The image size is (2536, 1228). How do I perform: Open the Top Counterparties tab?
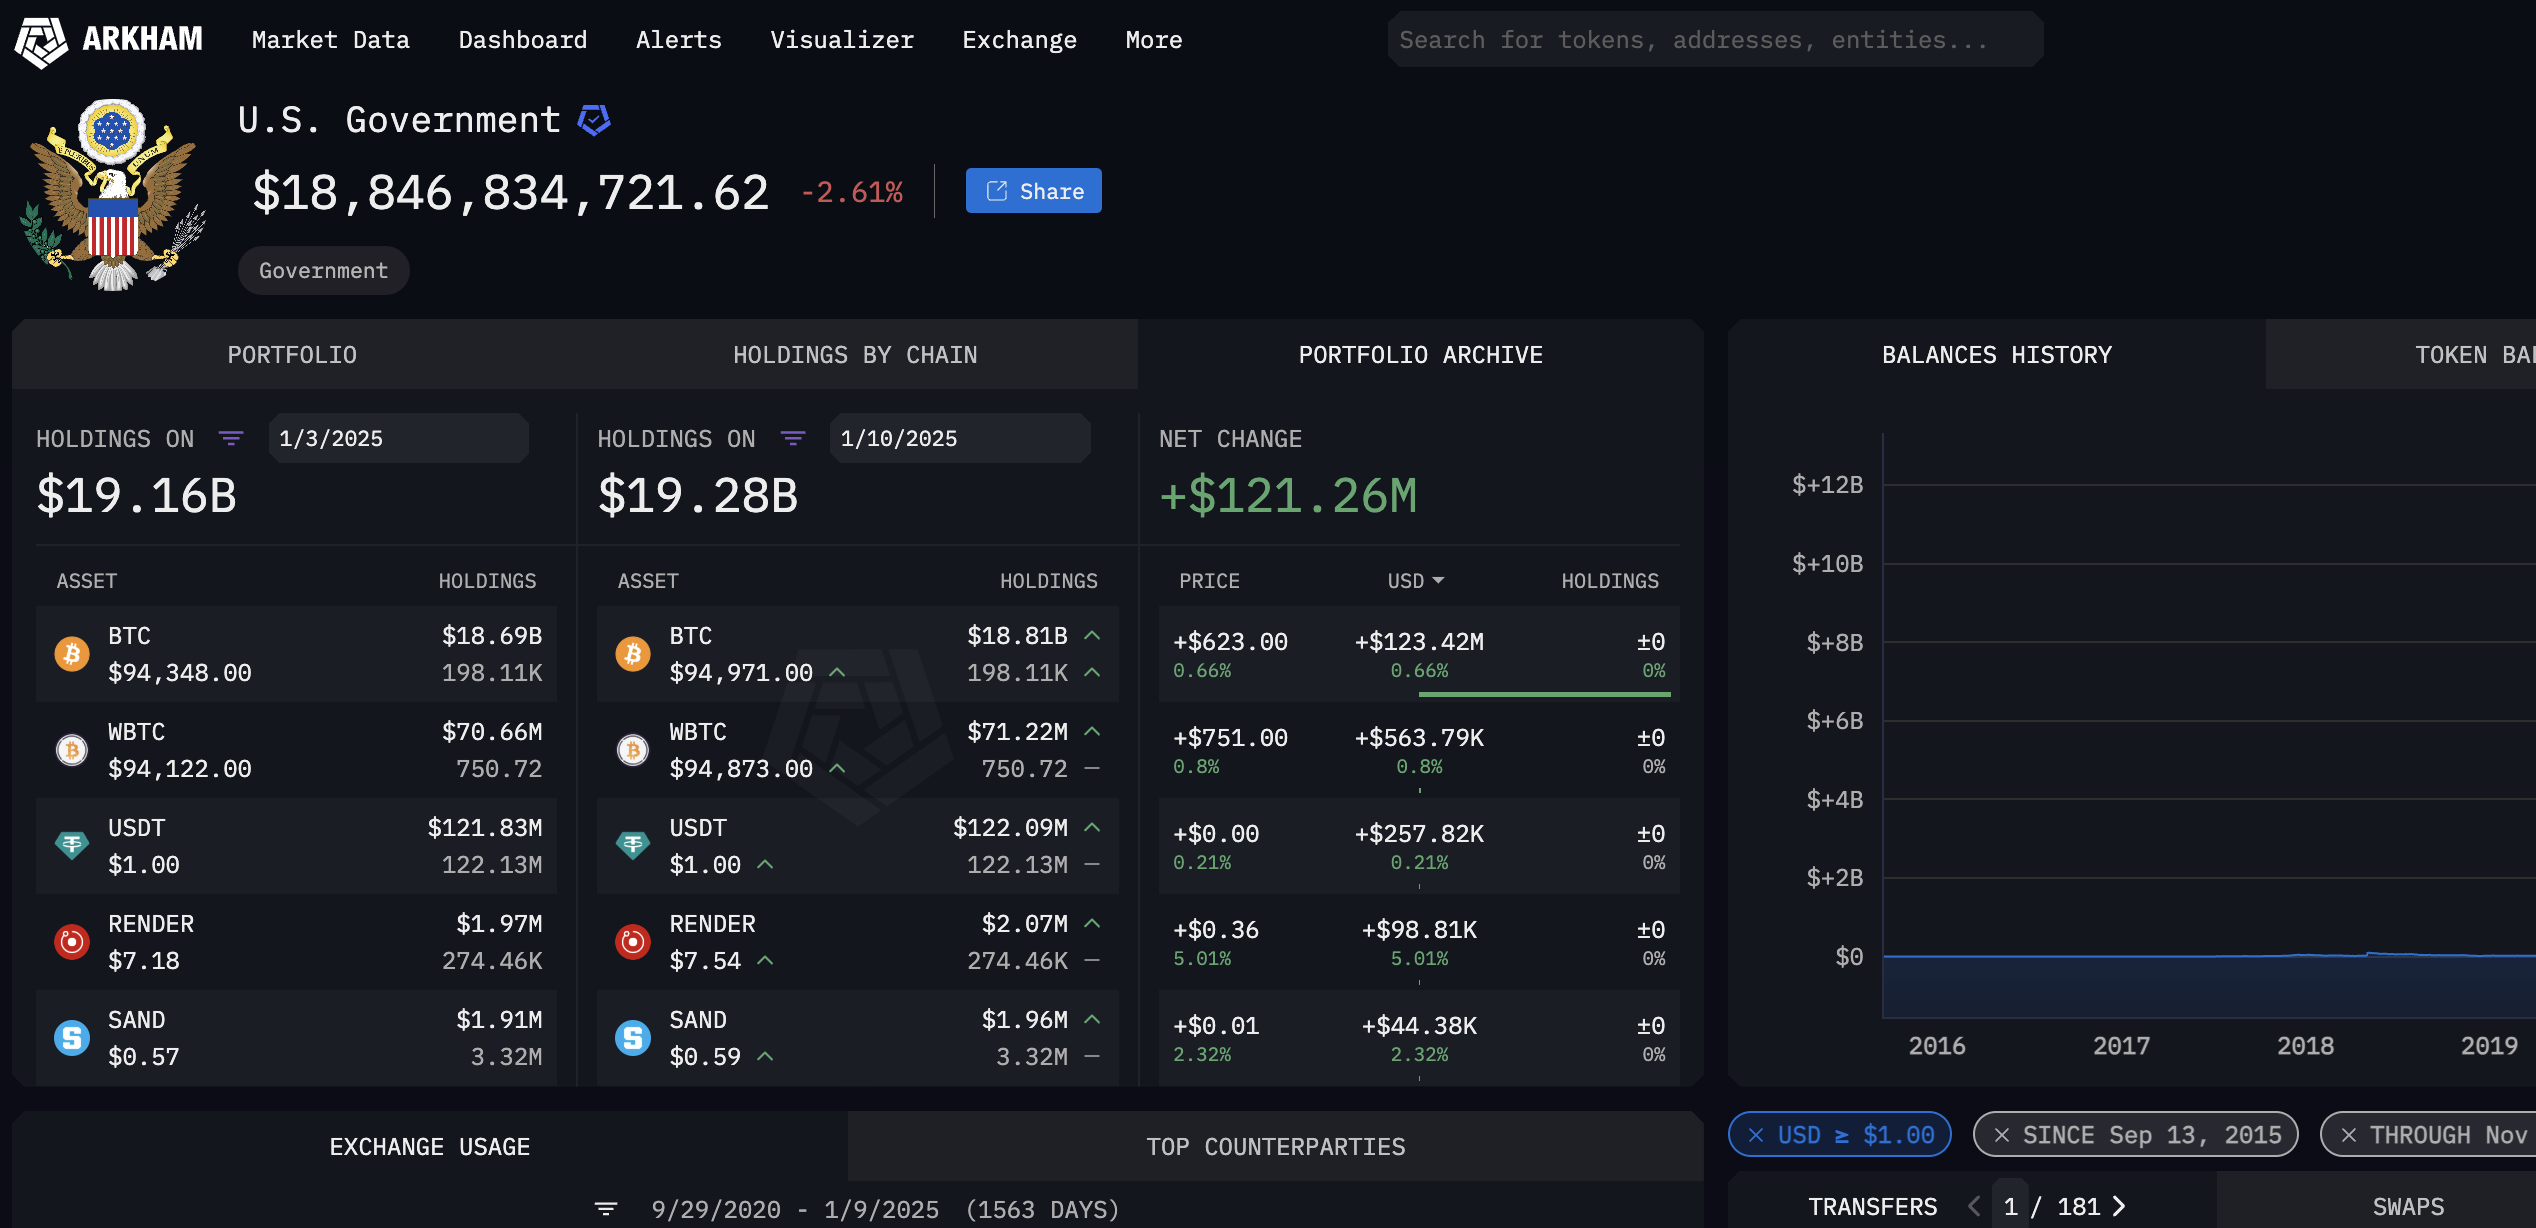[x=1276, y=1147]
